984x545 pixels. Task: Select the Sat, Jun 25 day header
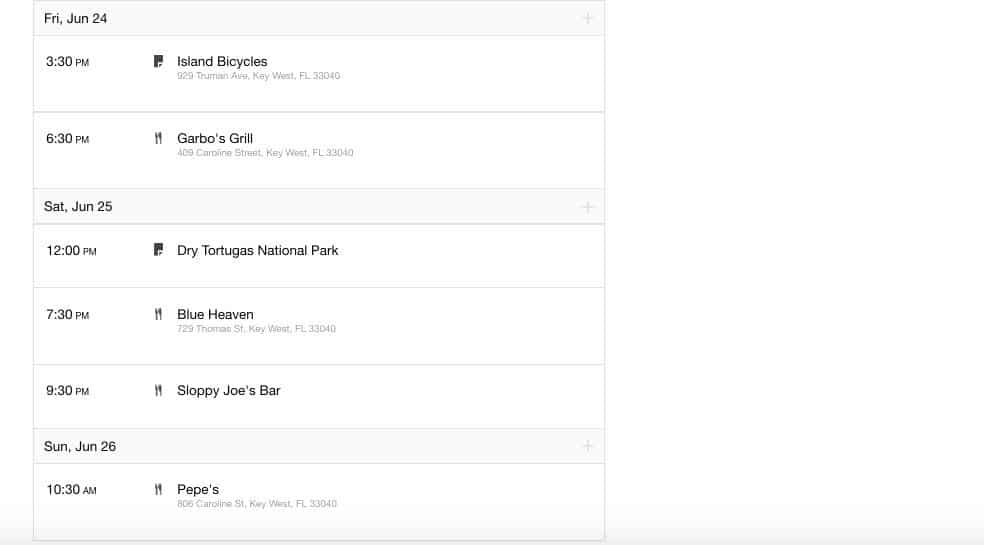pos(319,207)
